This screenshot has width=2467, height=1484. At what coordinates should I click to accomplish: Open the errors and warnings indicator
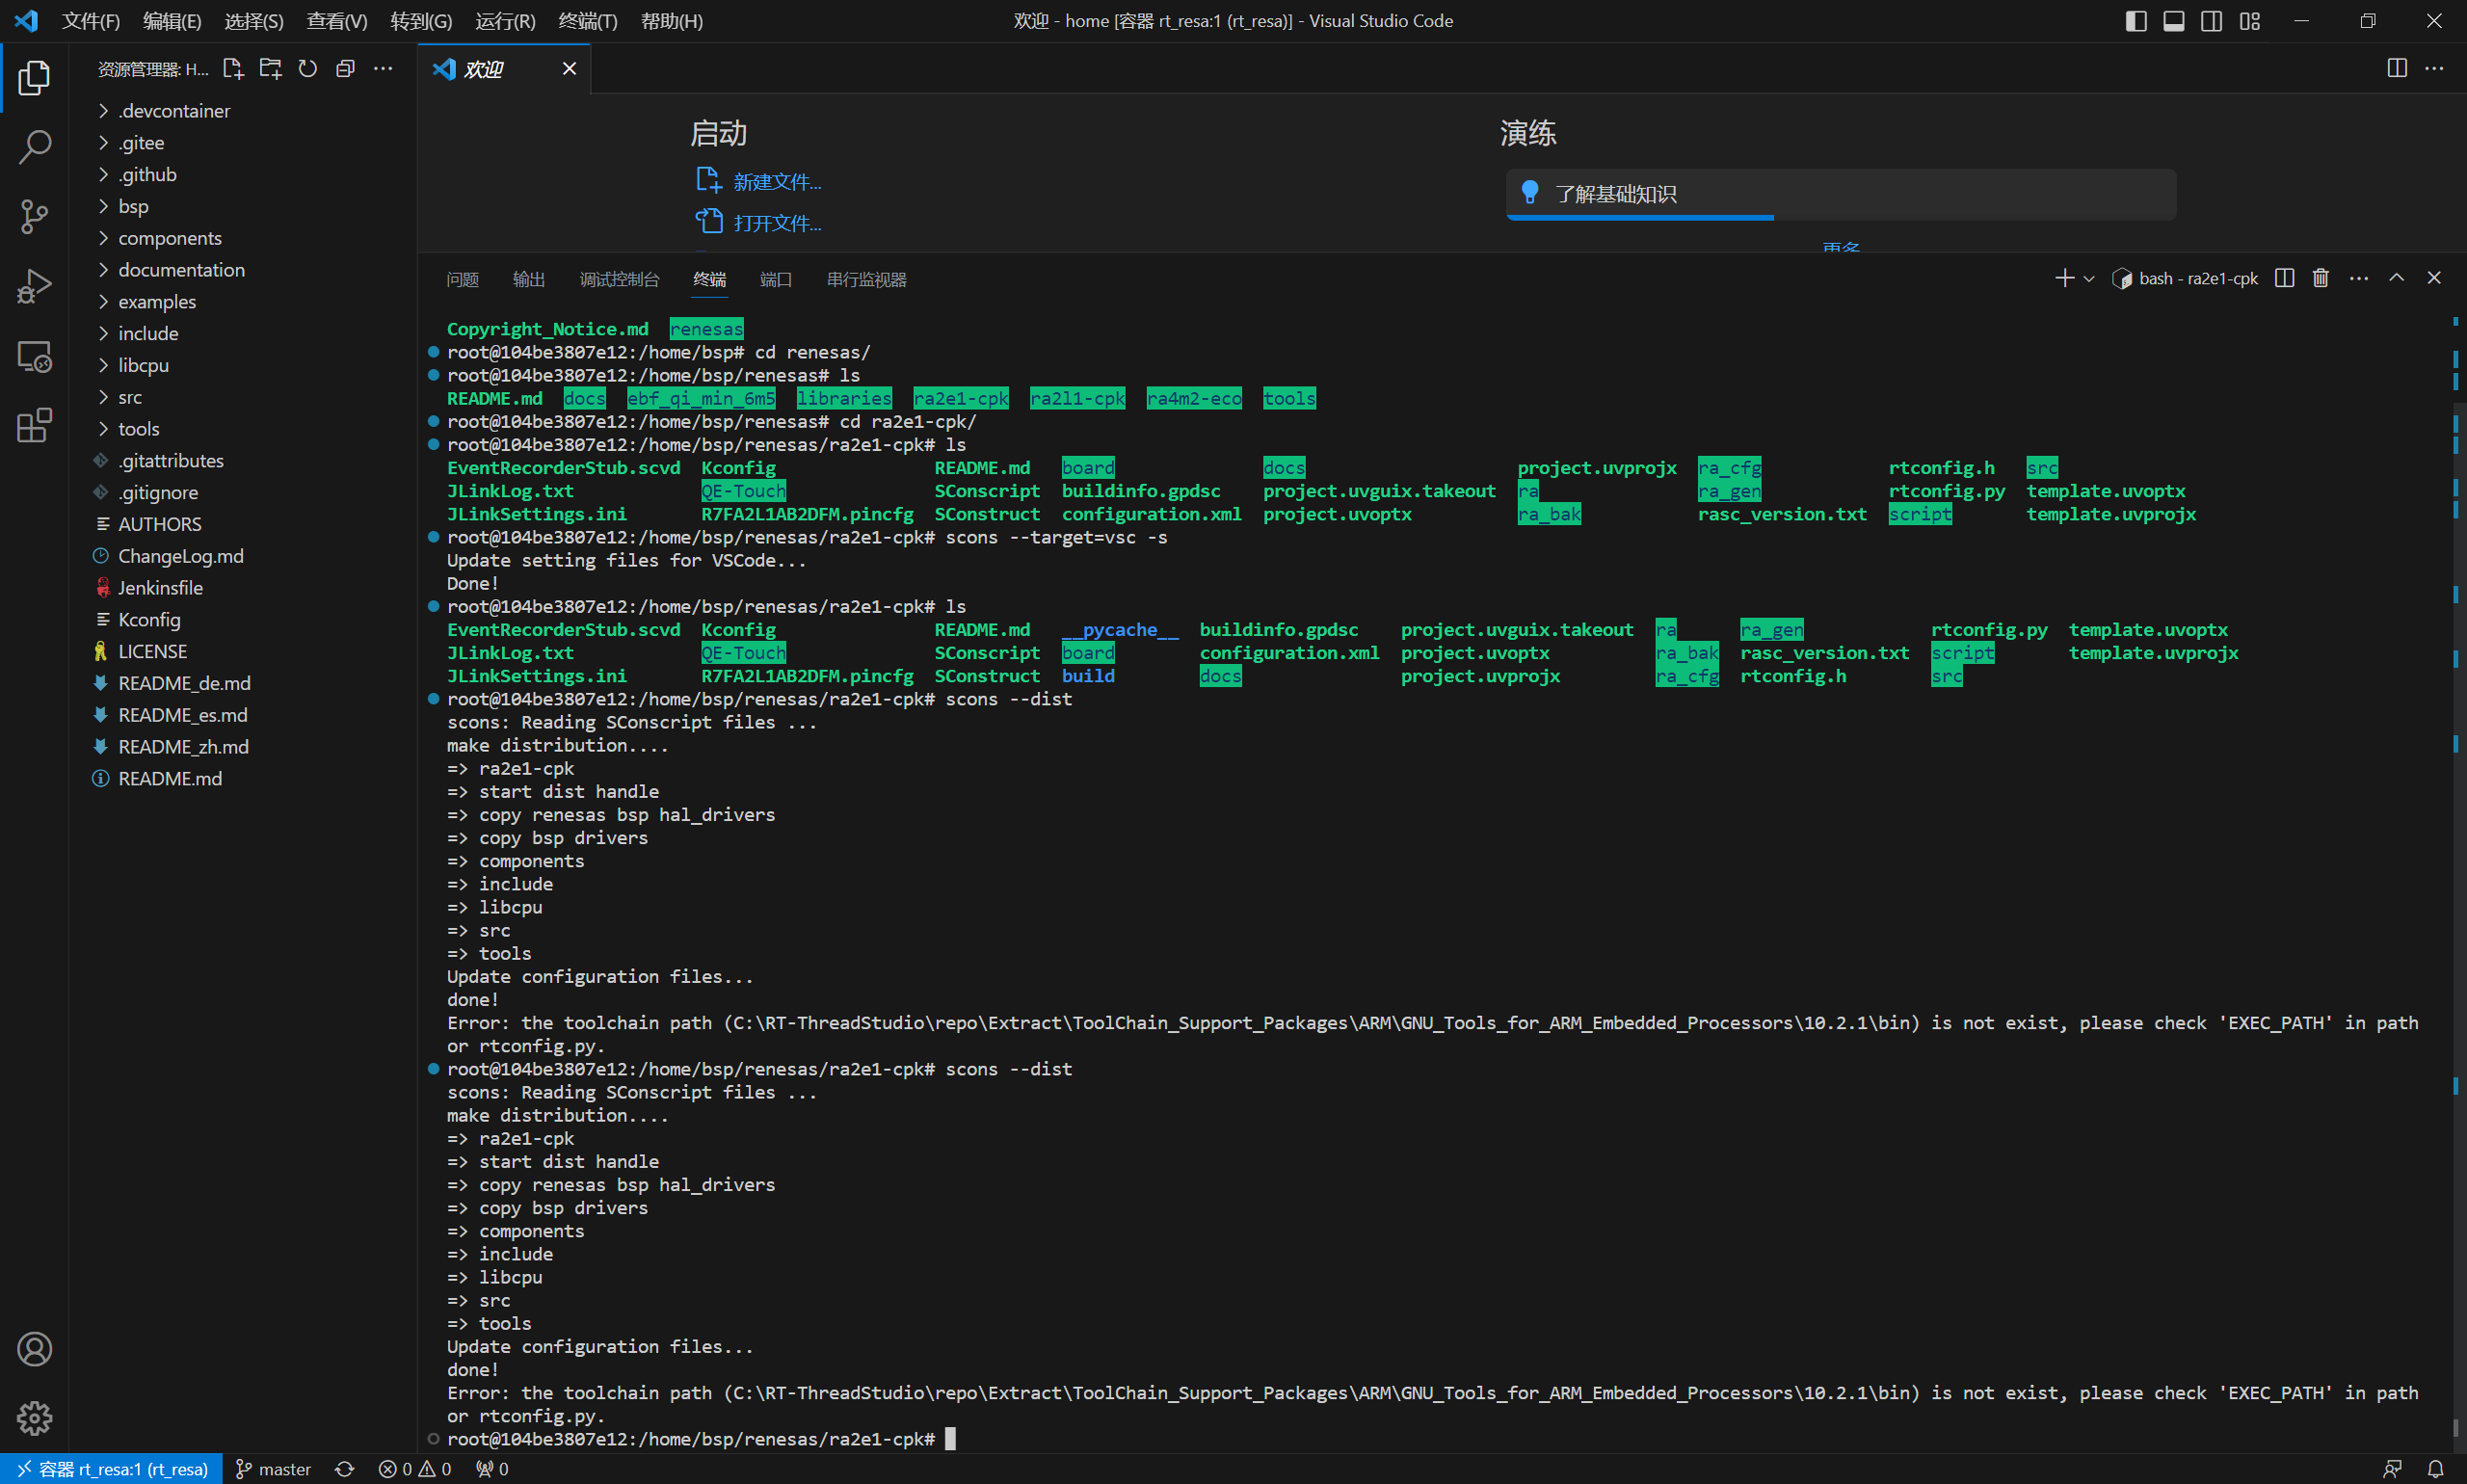(415, 1469)
